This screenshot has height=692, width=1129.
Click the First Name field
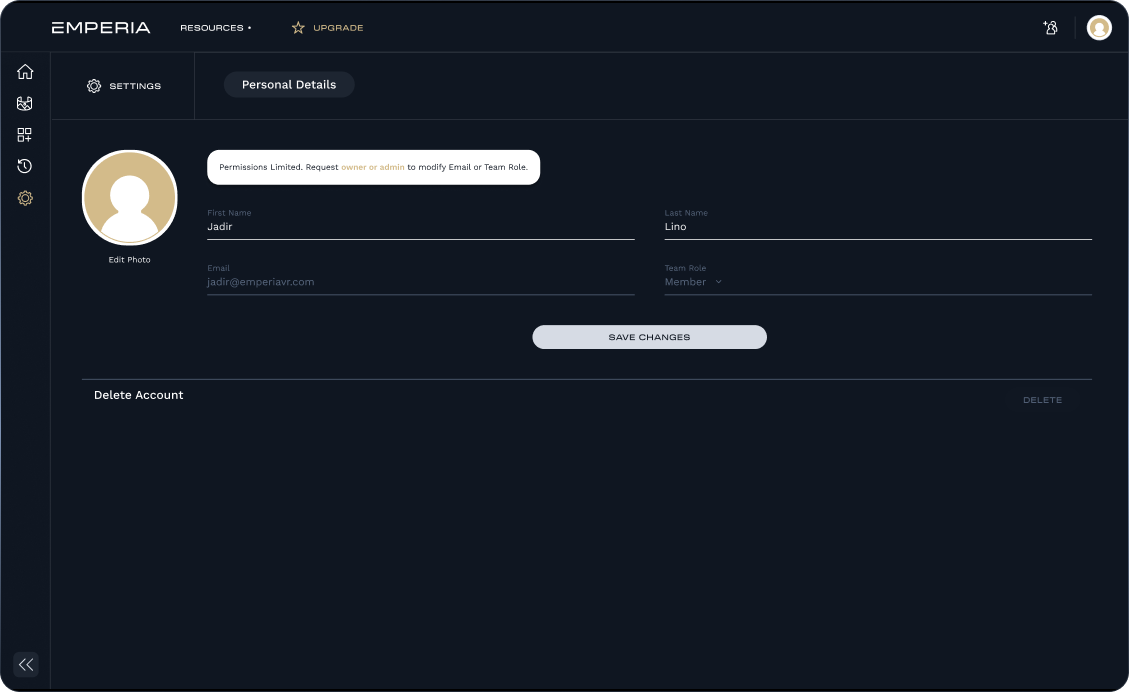pos(420,227)
